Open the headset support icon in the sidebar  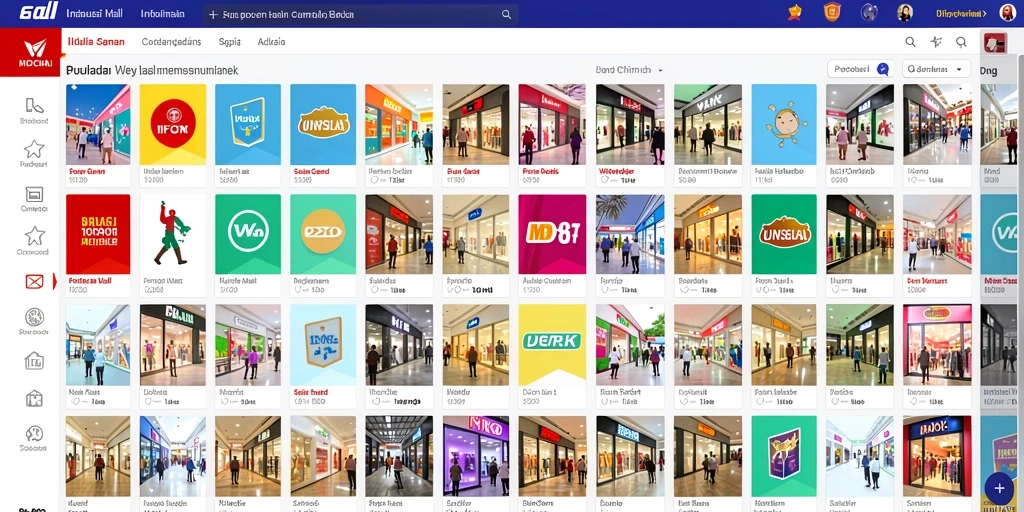click(x=34, y=434)
